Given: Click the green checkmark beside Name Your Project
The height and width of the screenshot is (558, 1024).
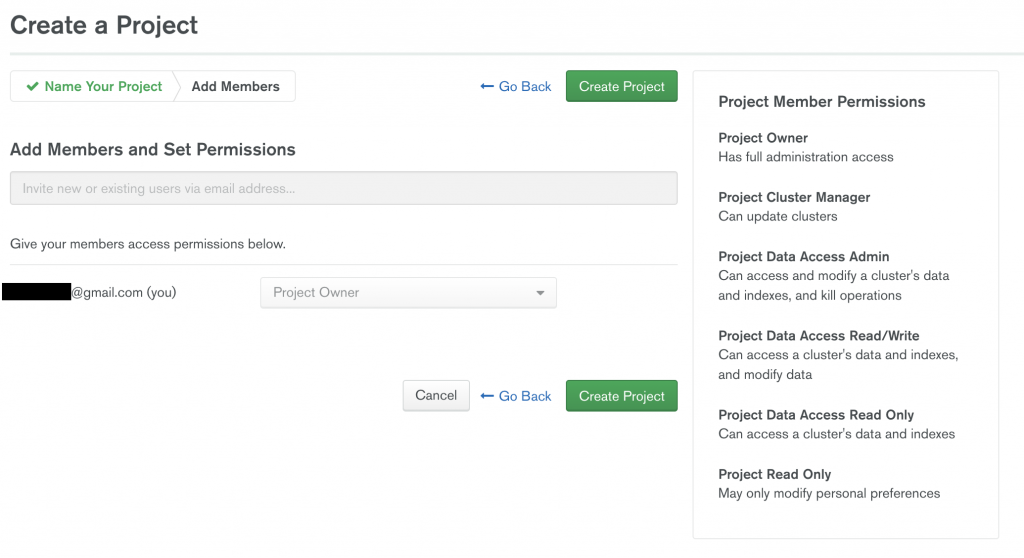Looking at the screenshot, I should pos(32,87).
